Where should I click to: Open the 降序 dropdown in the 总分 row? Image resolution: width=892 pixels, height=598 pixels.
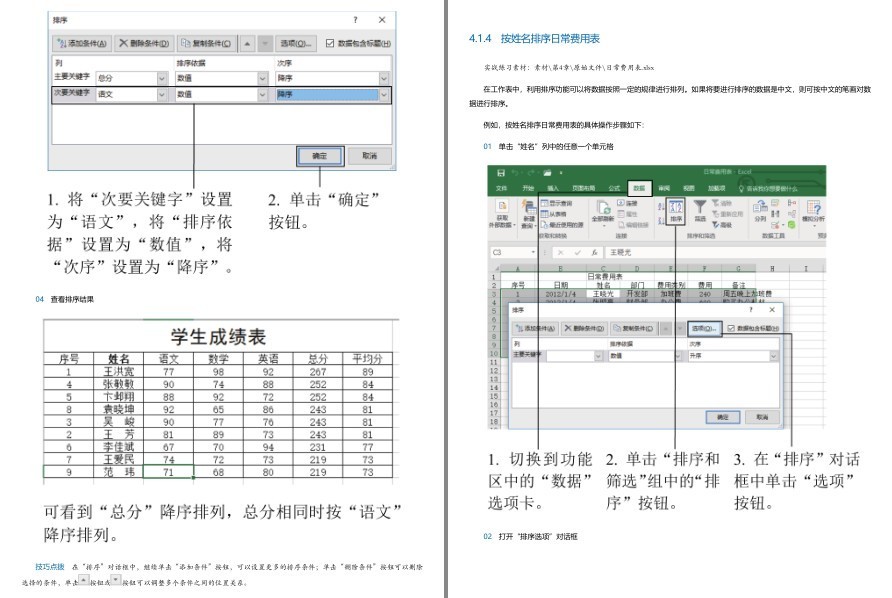click(385, 78)
